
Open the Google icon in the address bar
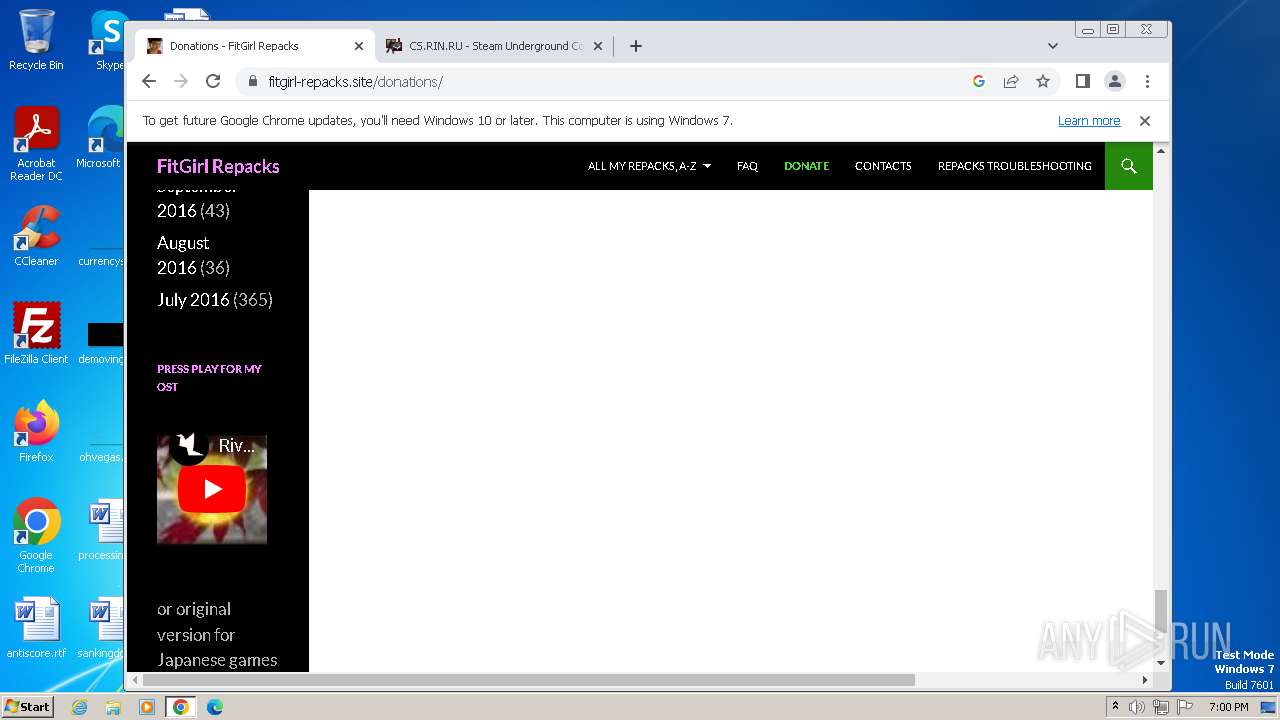[x=979, y=81]
